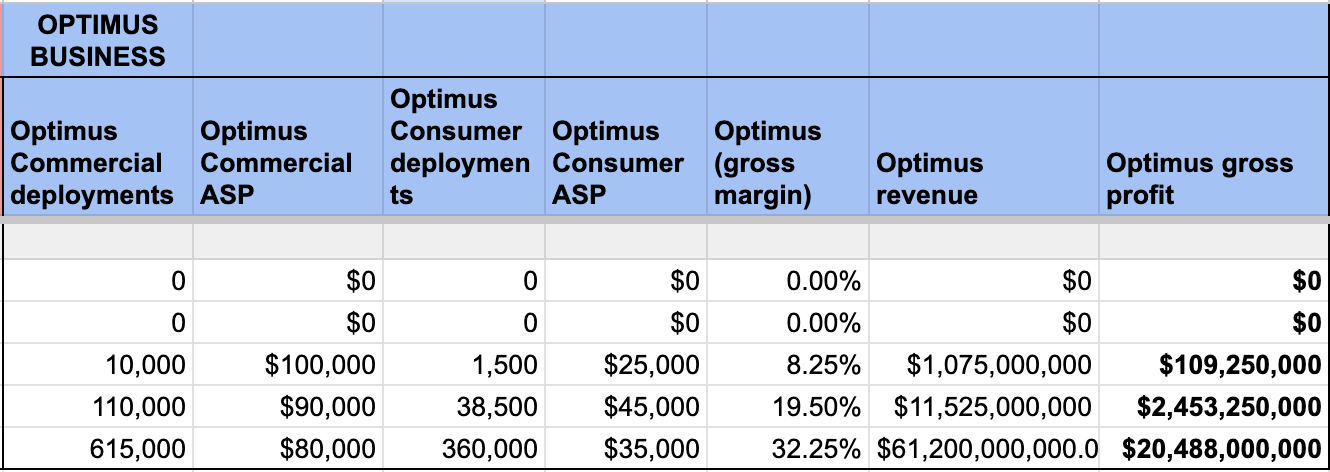Click the $1,075,000,000 revenue cell
The height and width of the screenshot is (472, 1330).
(984, 366)
